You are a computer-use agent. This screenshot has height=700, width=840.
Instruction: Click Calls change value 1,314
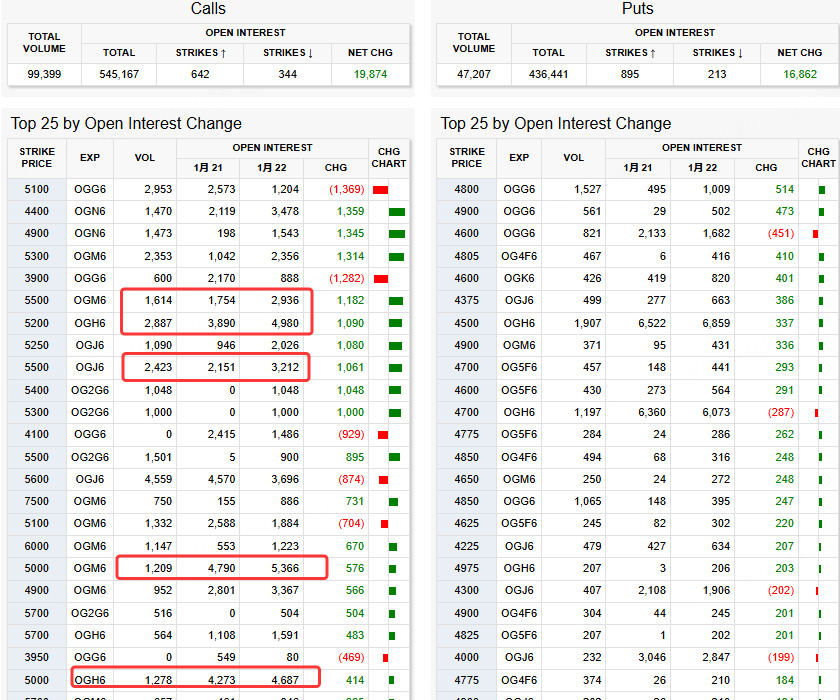pyautogui.click(x=350, y=256)
